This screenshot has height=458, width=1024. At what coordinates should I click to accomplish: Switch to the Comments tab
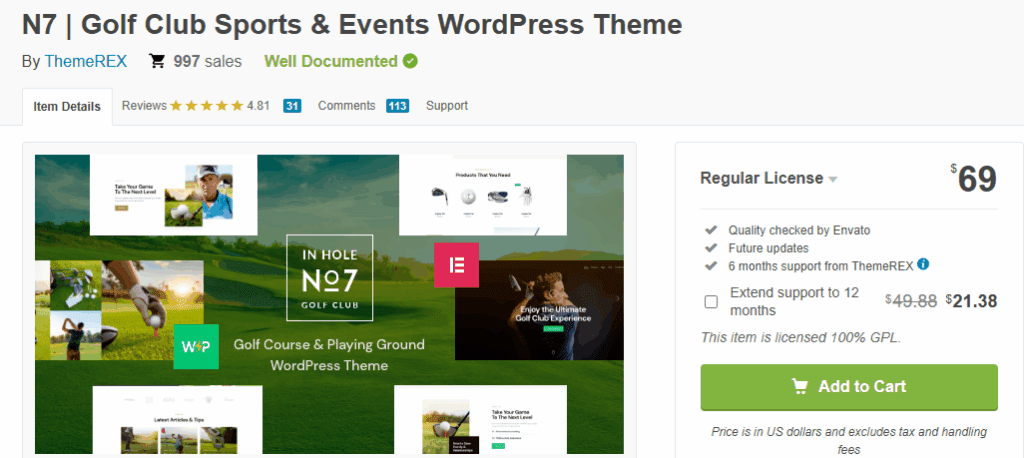(x=347, y=106)
